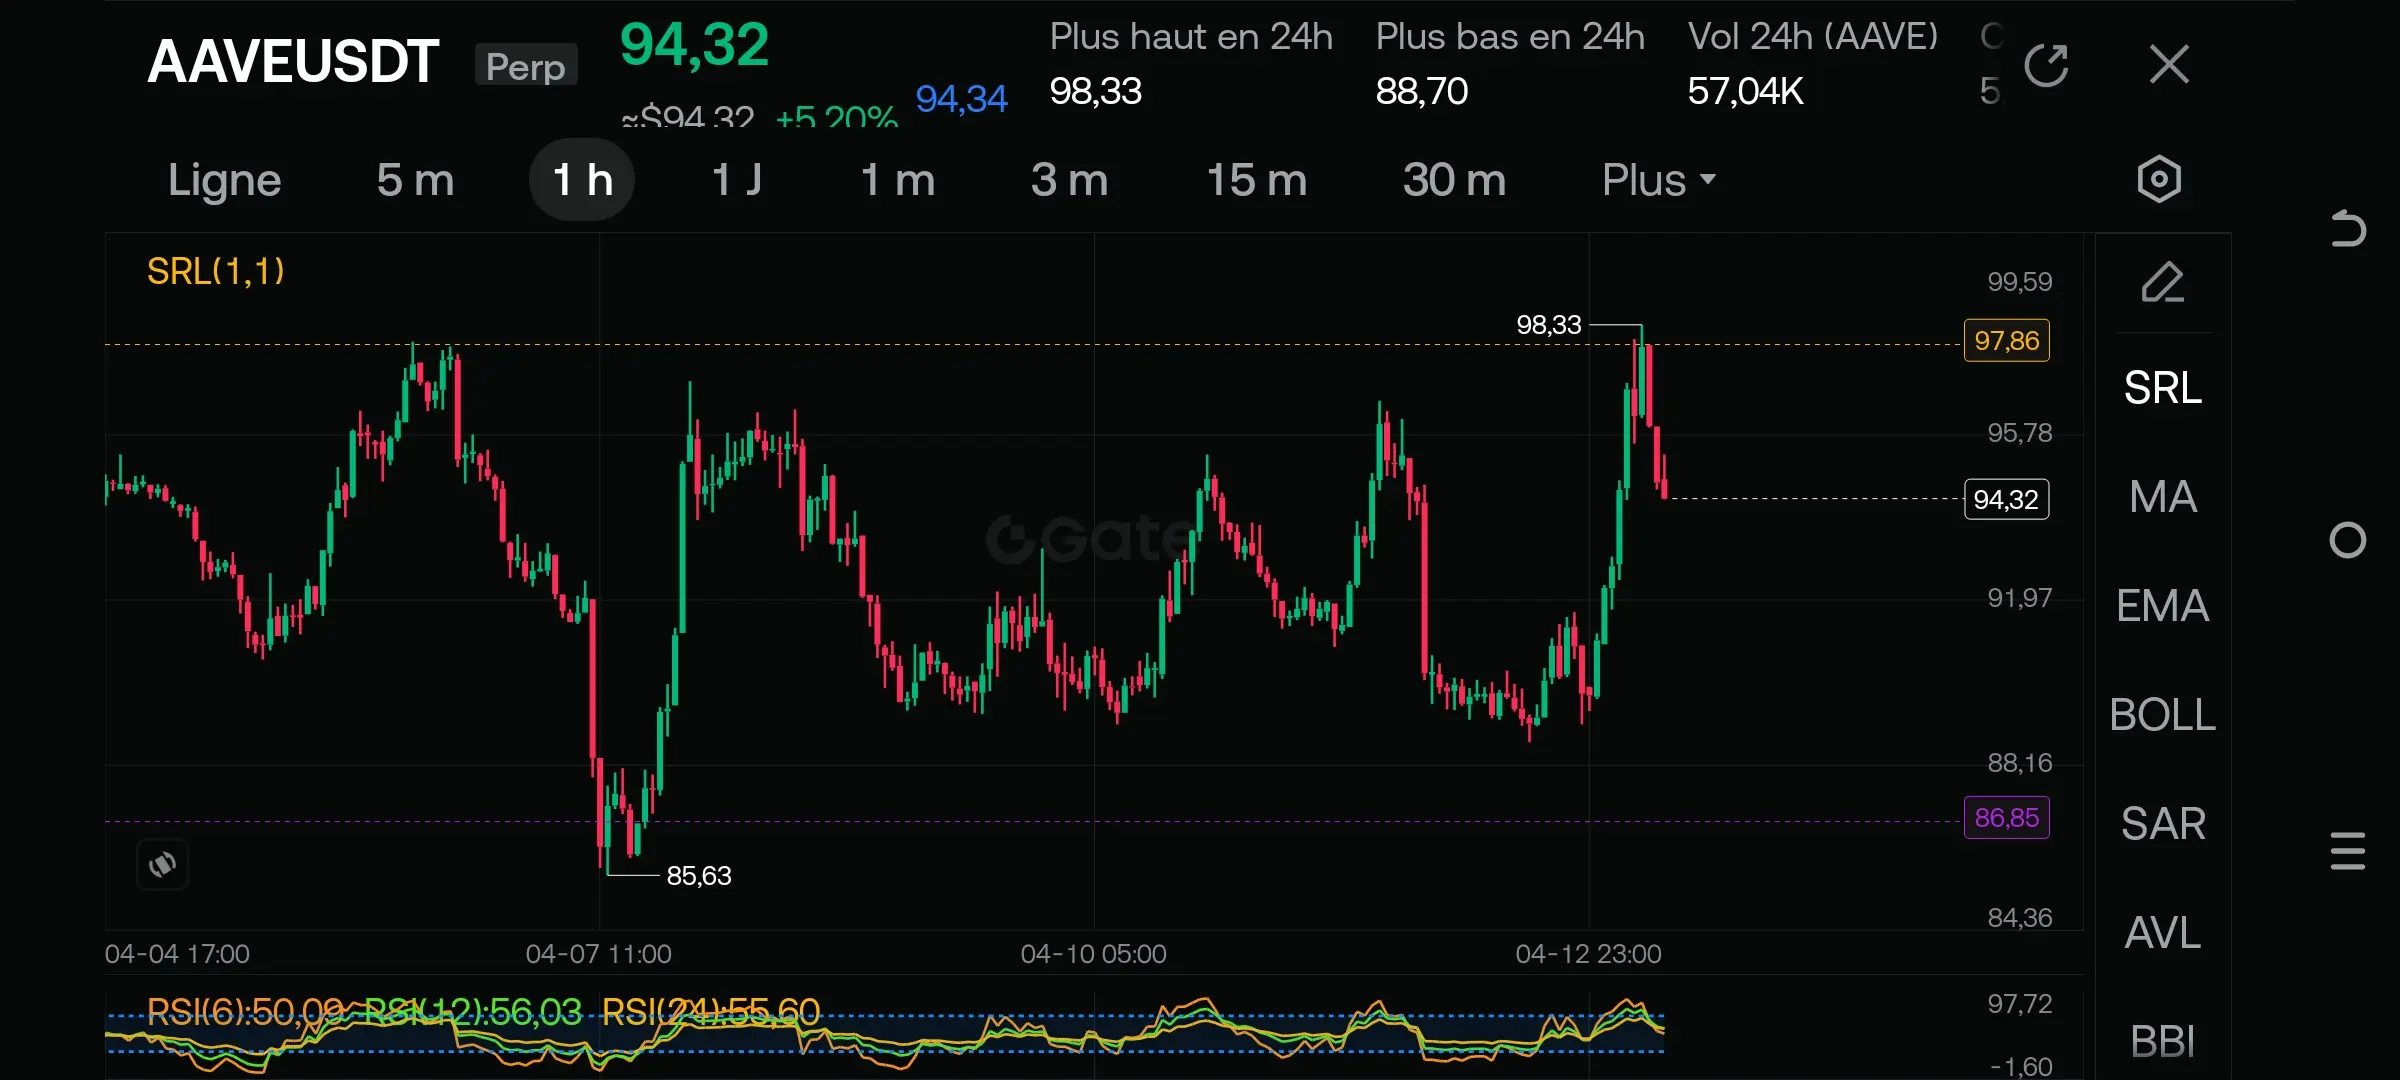Screen dimensions: 2400x1080
Task: Click the rotate screen icon on chart
Action: pyautogui.click(x=162, y=864)
